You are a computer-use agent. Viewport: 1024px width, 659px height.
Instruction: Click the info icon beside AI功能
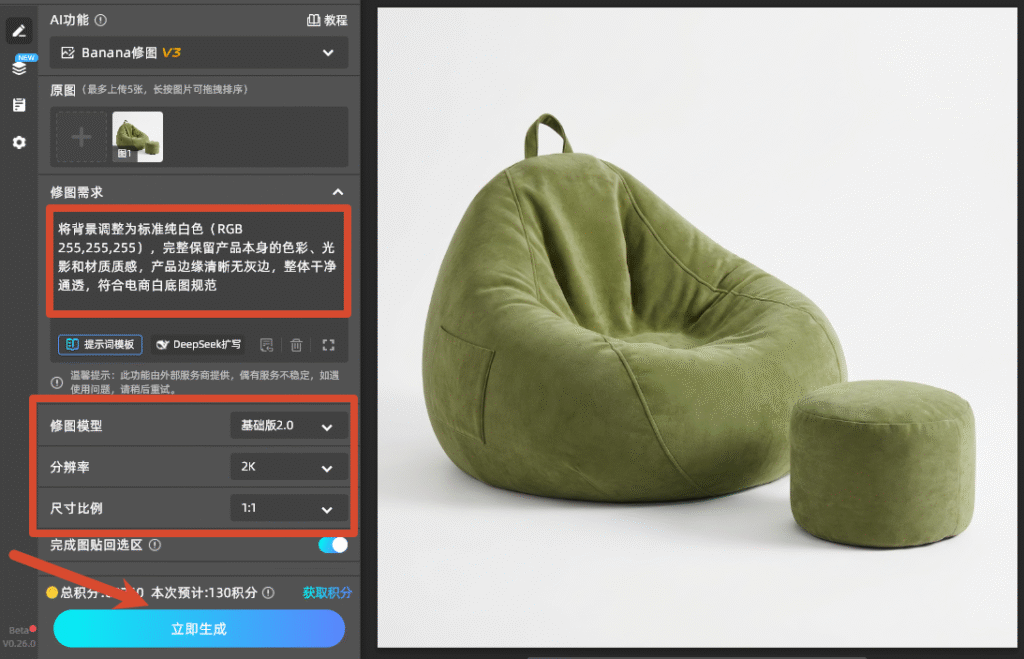(101, 20)
